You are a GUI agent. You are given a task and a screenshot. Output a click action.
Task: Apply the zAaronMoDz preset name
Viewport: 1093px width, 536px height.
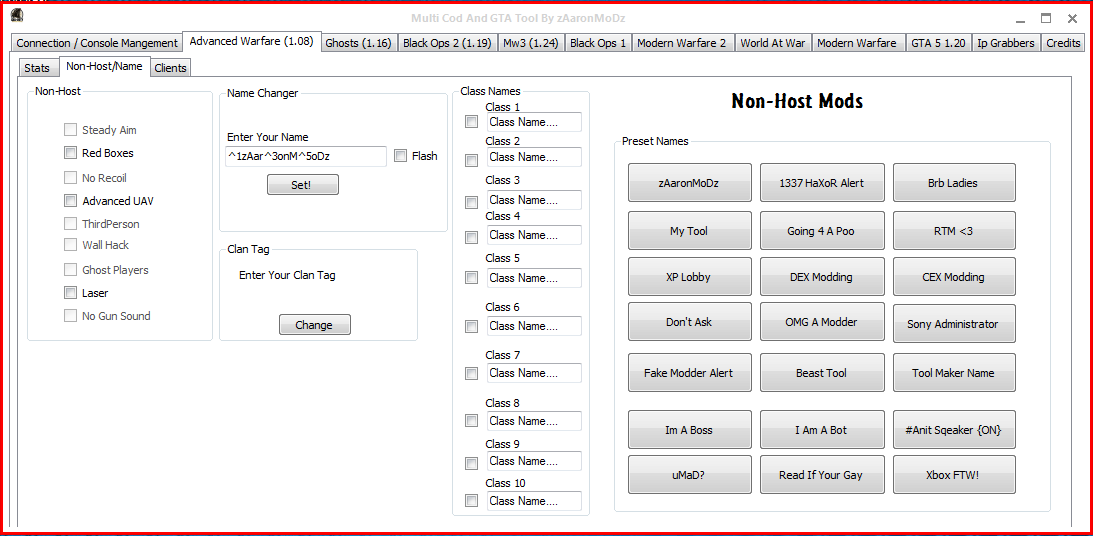pos(689,183)
